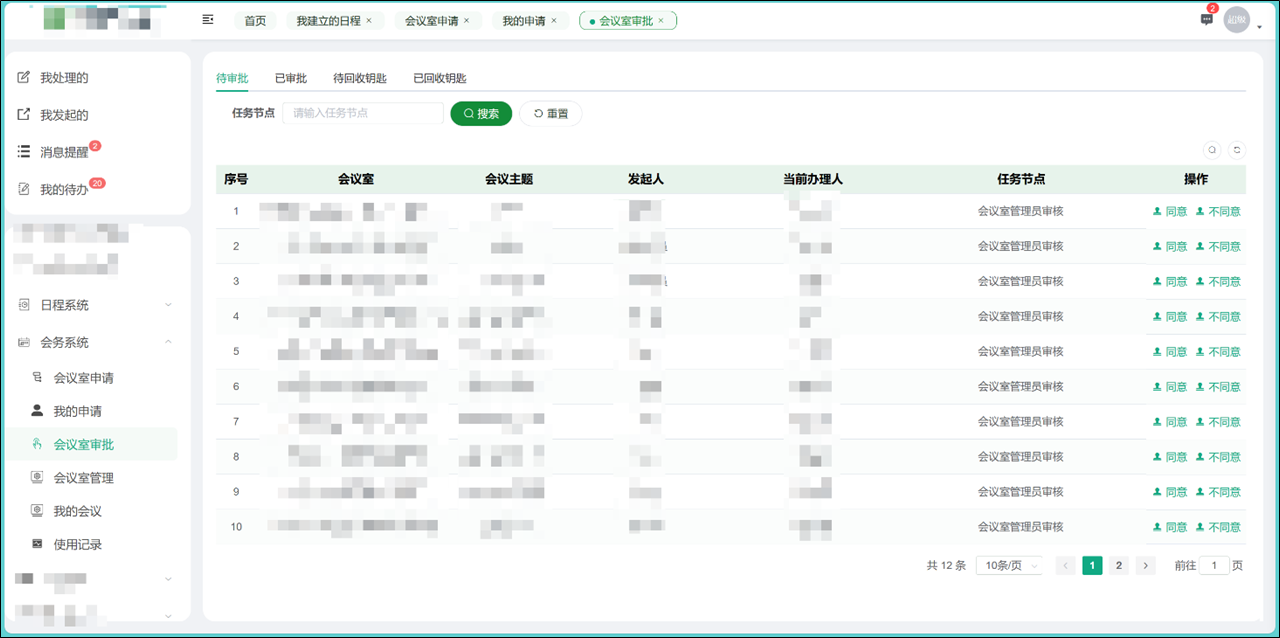This screenshot has height=638, width=1280.
Task: Switch to the 已审批 tab
Action: [291, 78]
